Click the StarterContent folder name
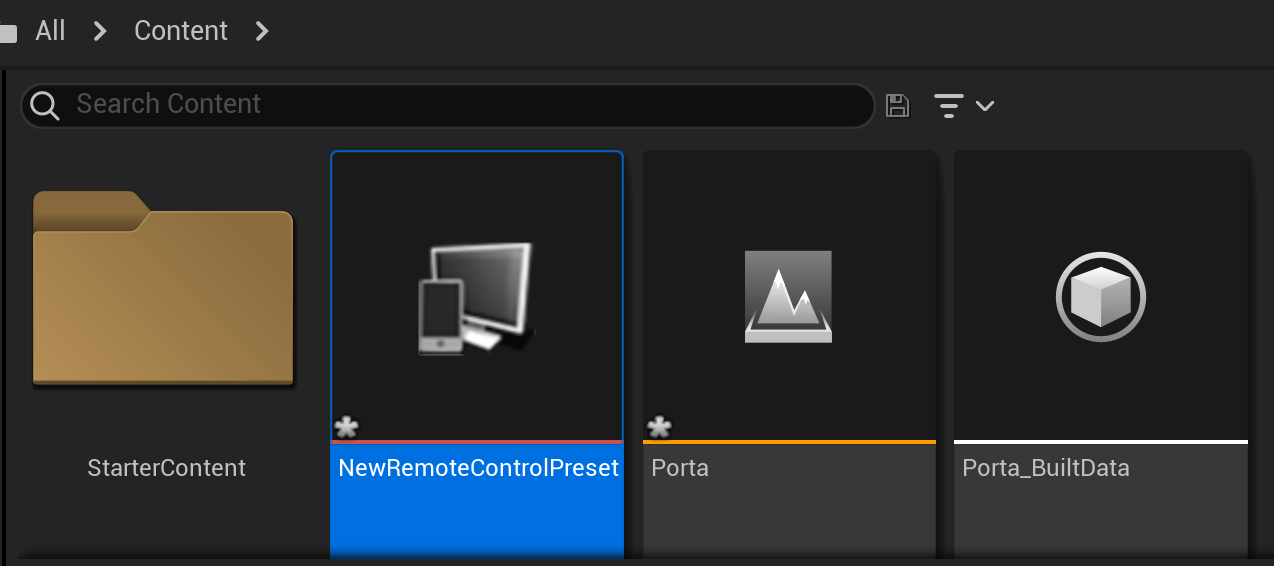Screen dimensions: 1274x566 [x=166, y=468]
